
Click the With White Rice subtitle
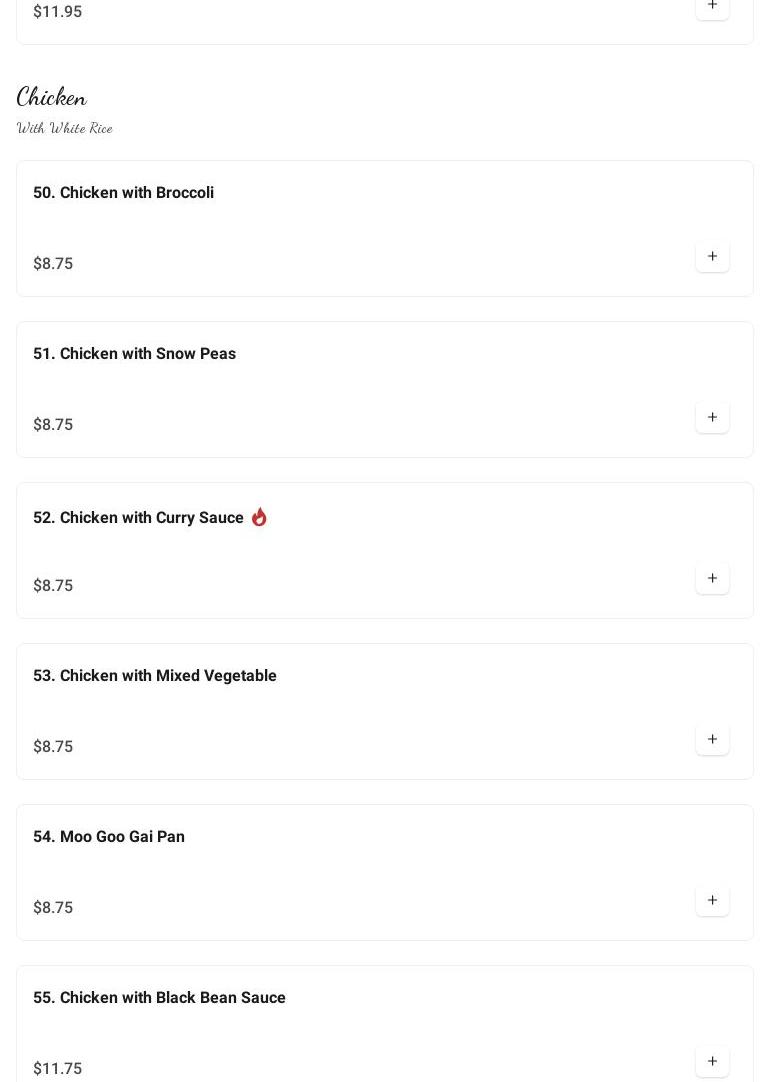65,128
